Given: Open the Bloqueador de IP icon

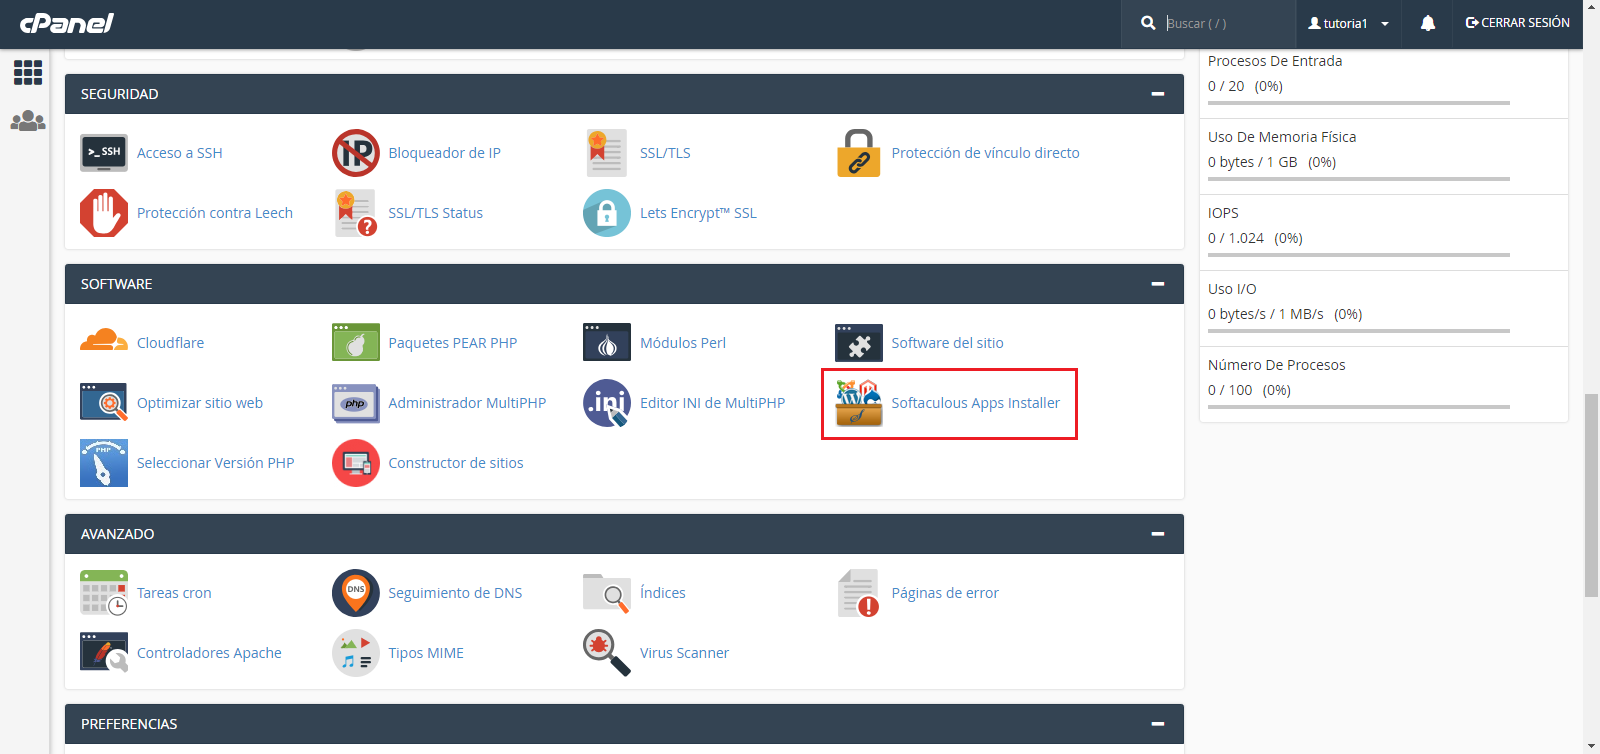Looking at the screenshot, I should pos(356,153).
